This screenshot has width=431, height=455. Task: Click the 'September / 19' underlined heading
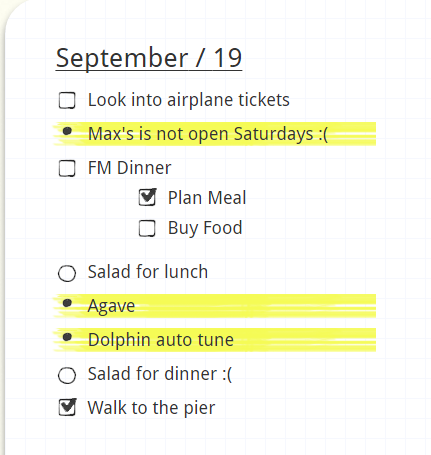click(149, 58)
